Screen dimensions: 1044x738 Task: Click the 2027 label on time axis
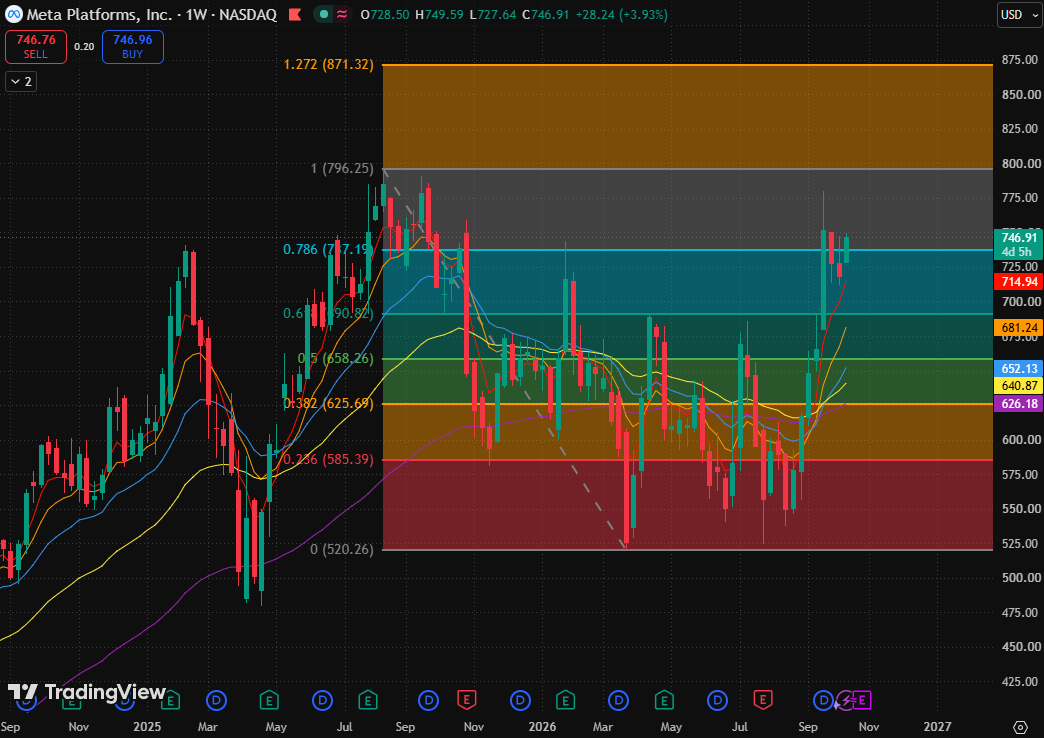pyautogui.click(x=937, y=726)
